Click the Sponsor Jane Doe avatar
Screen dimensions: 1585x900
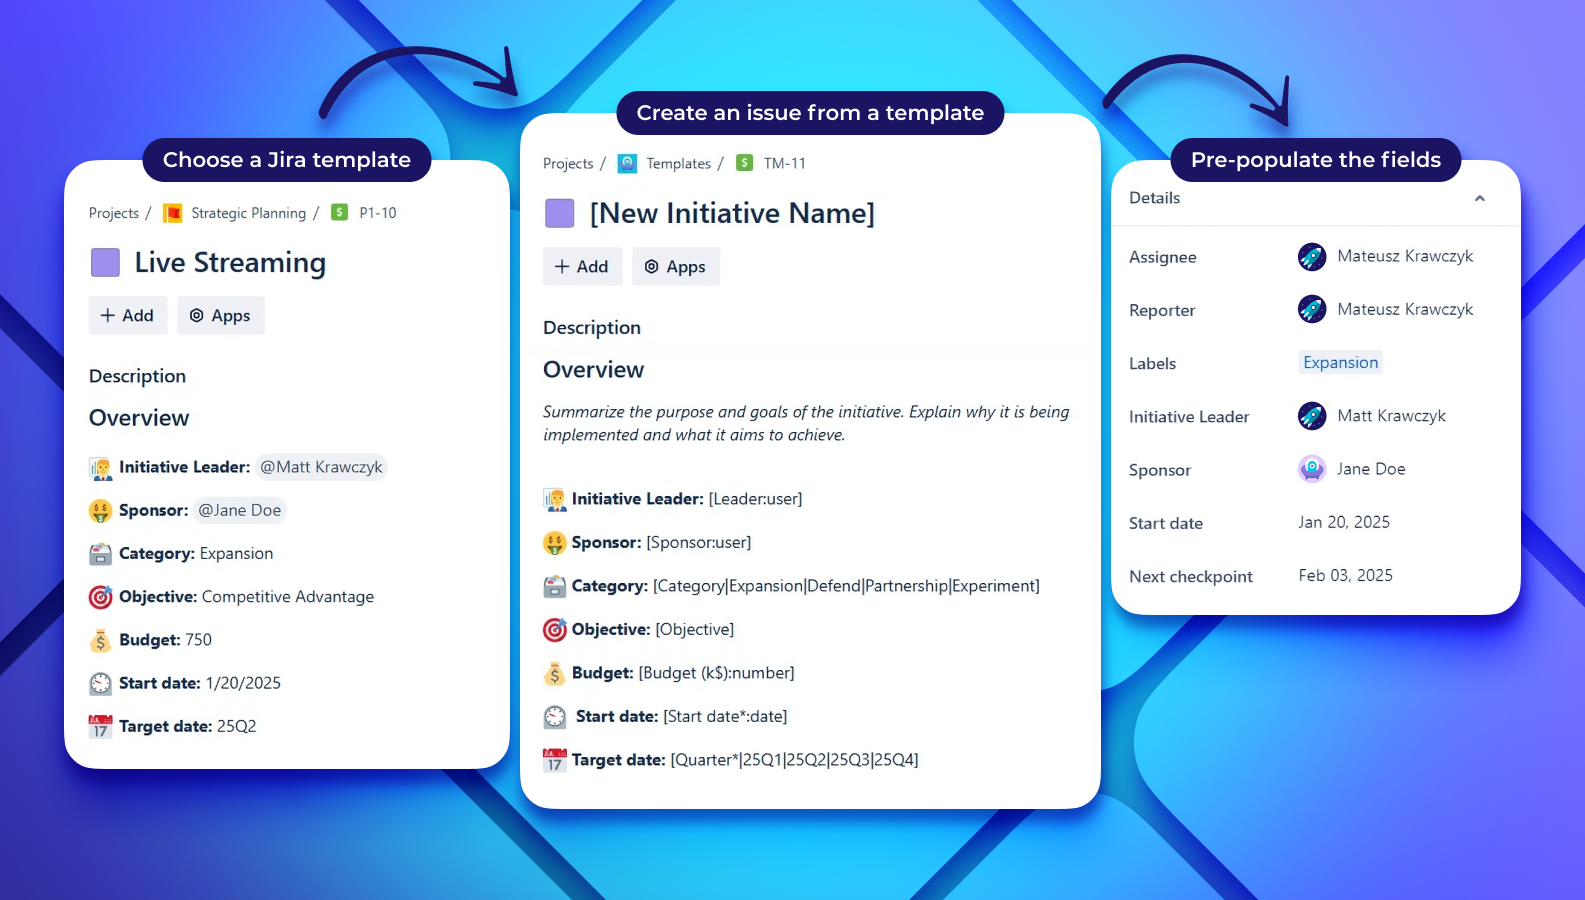[1312, 469]
